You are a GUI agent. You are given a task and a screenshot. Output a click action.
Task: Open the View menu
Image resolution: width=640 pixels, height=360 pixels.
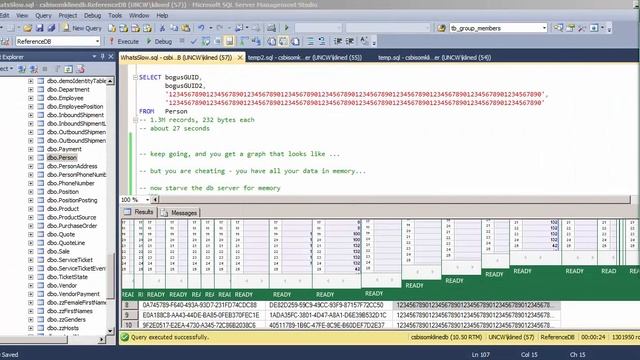[x=22, y=16]
